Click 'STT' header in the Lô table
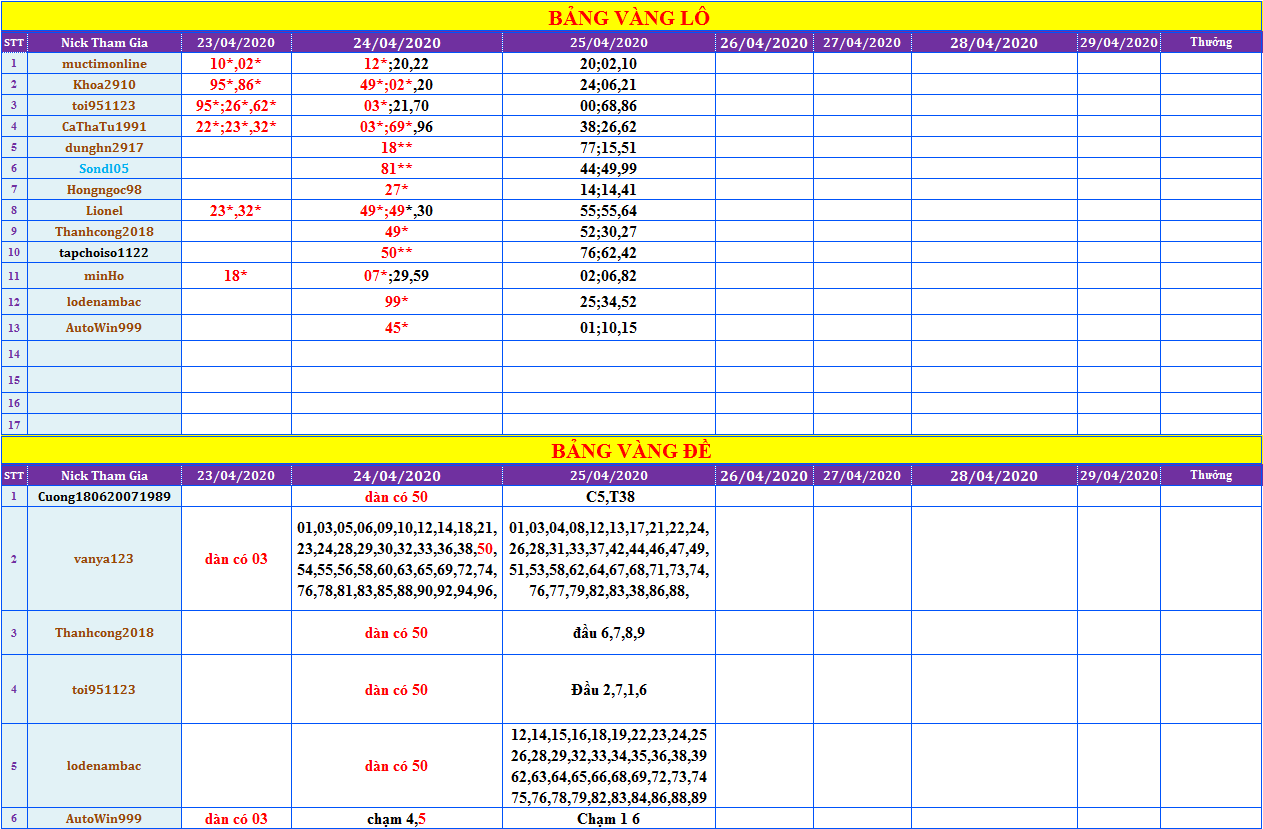The height and width of the screenshot is (829, 1263). pyautogui.click(x=14, y=42)
